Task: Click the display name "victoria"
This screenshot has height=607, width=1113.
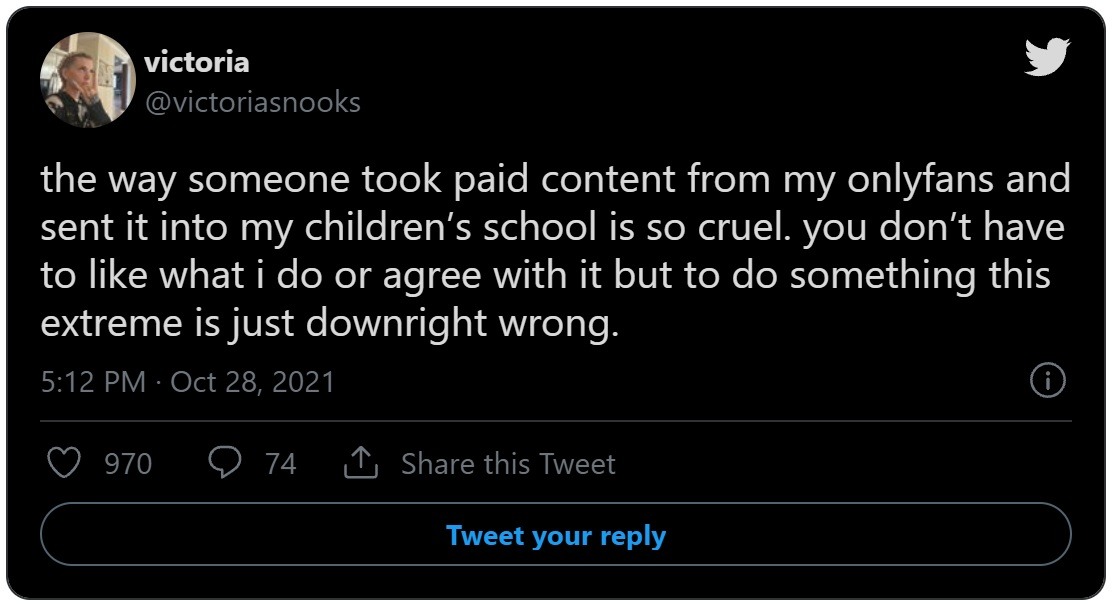Action: click(196, 62)
